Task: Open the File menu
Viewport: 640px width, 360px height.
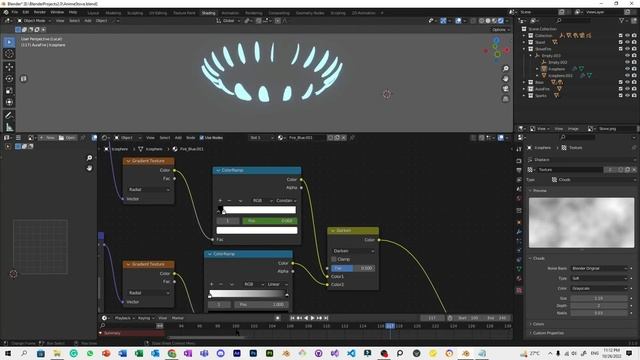Action: (x=15, y=12)
